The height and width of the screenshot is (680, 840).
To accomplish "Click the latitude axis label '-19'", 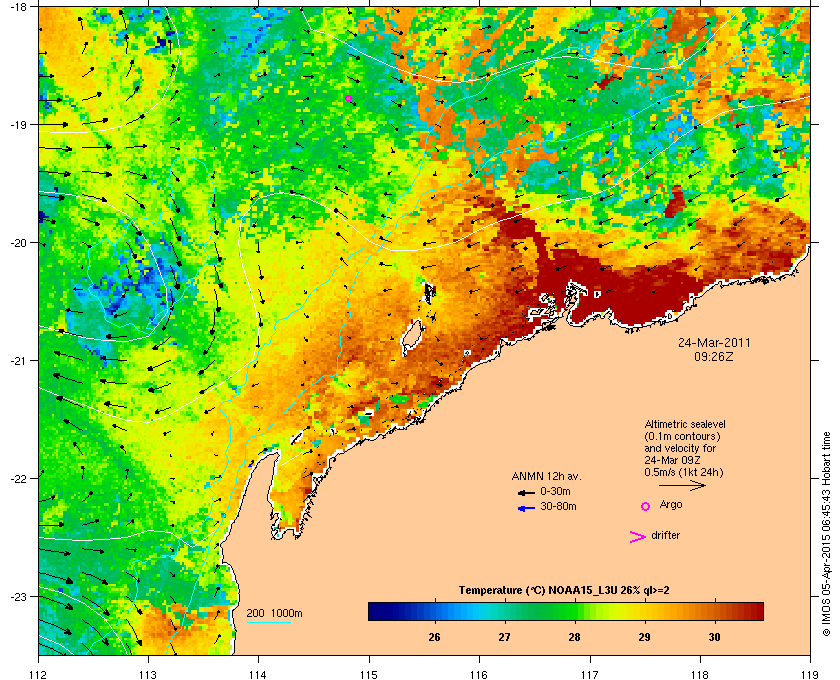I will [18, 124].
